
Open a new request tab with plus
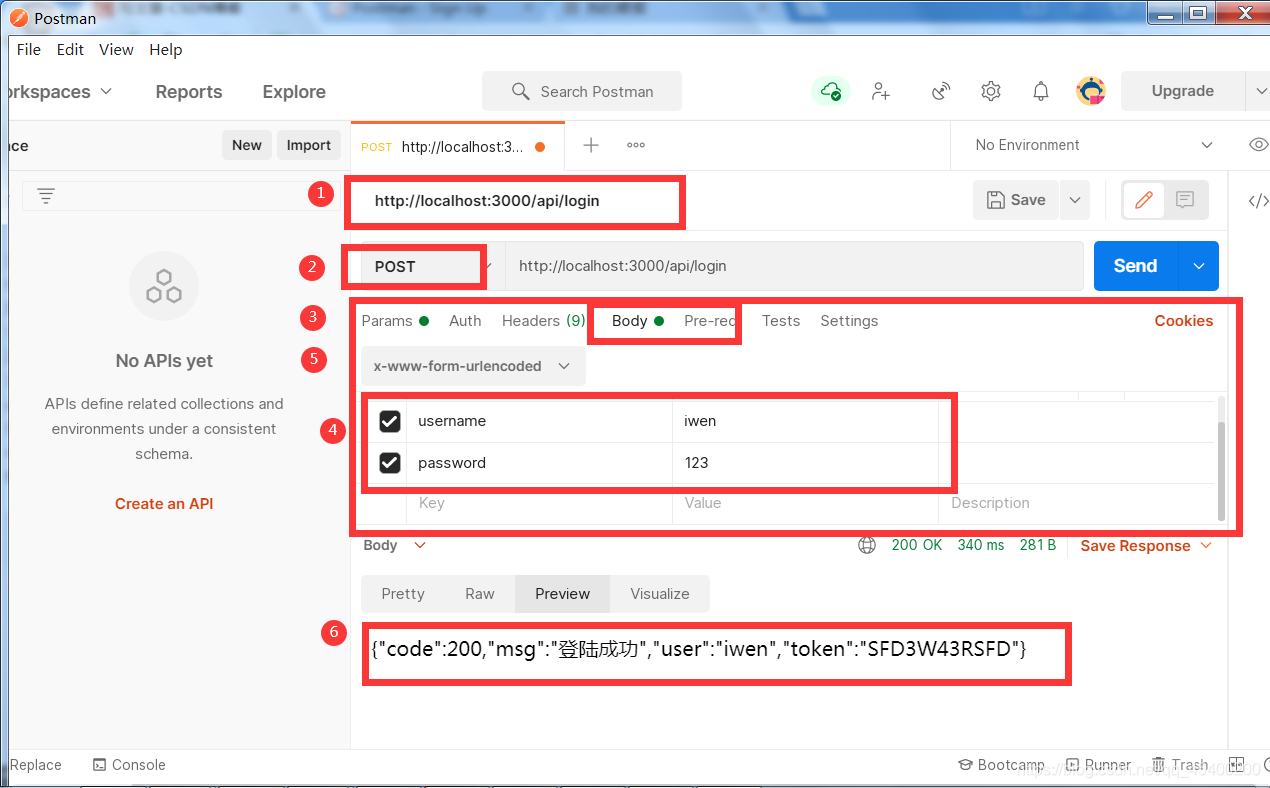591,145
